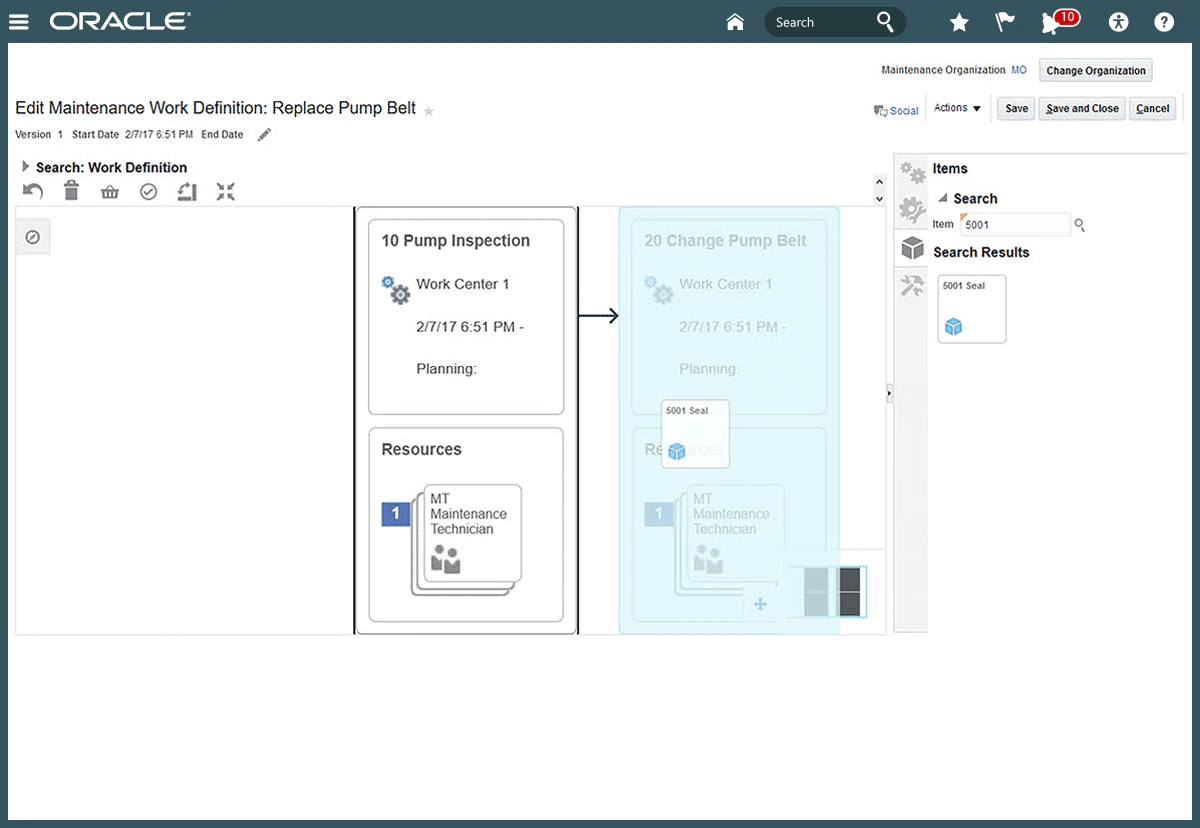Click the trash can delete icon
This screenshot has width=1200, height=828.
[x=71, y=191]
